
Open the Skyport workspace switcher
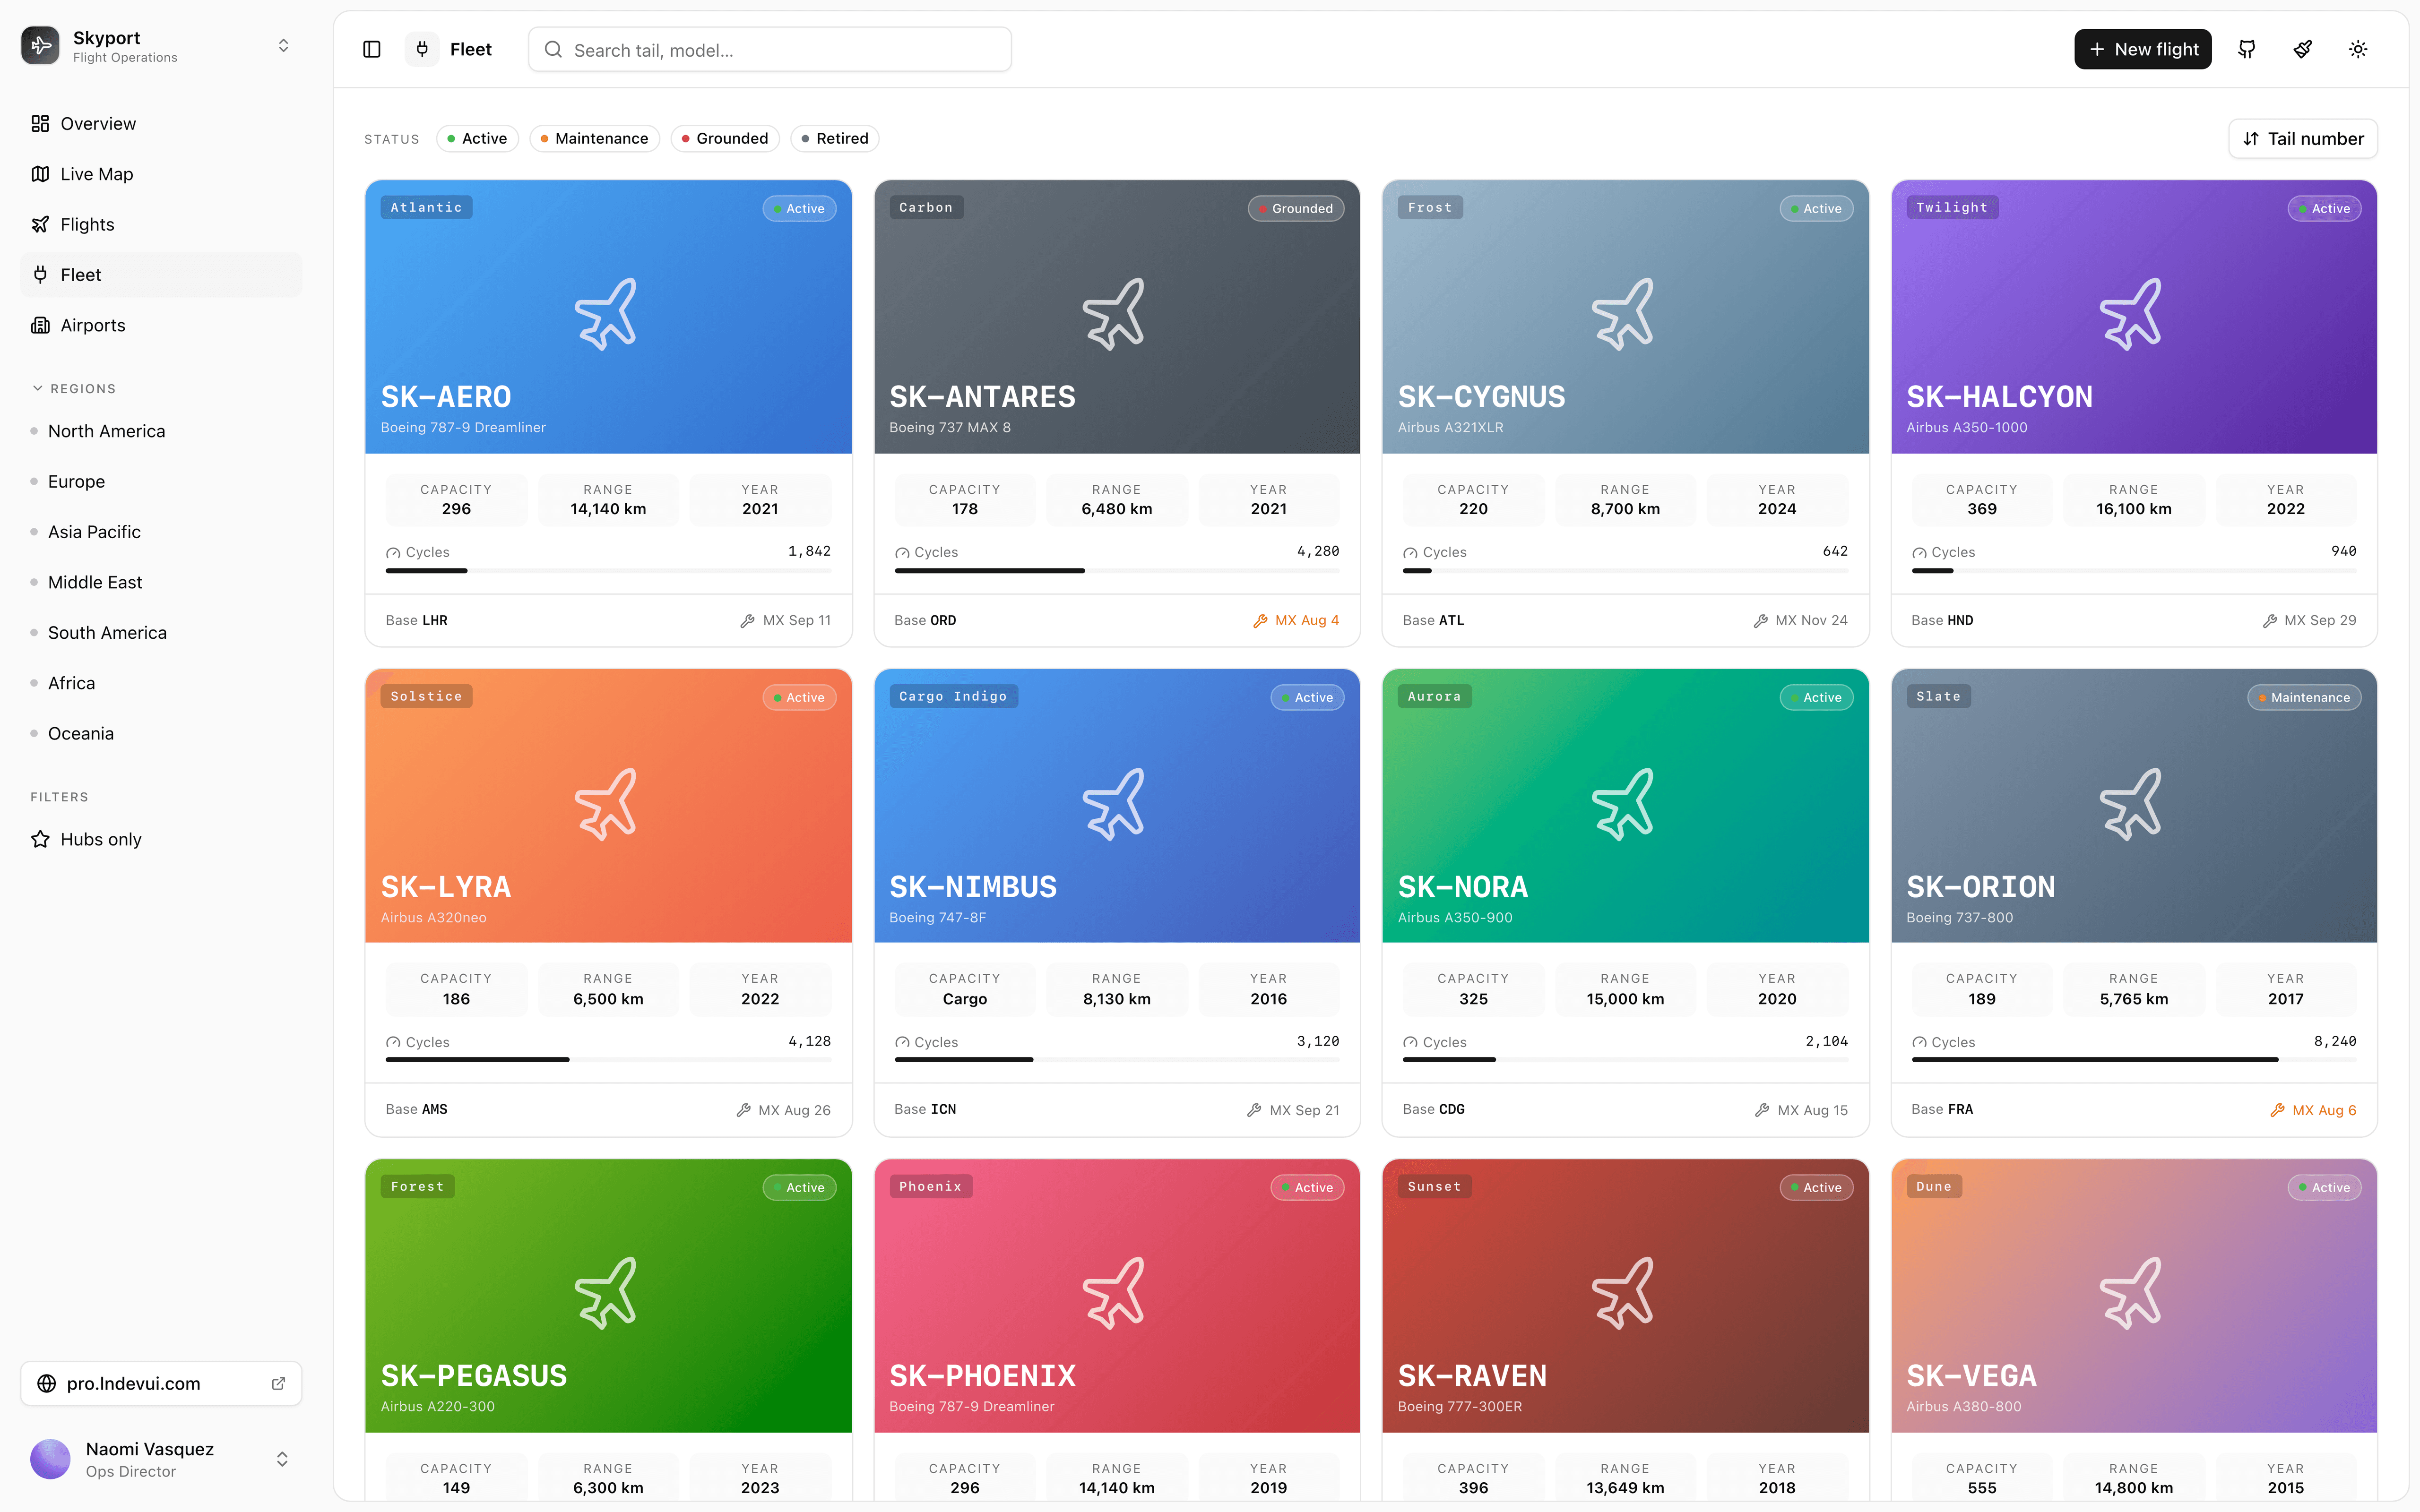pyautogui.click(x=161, y=46)
